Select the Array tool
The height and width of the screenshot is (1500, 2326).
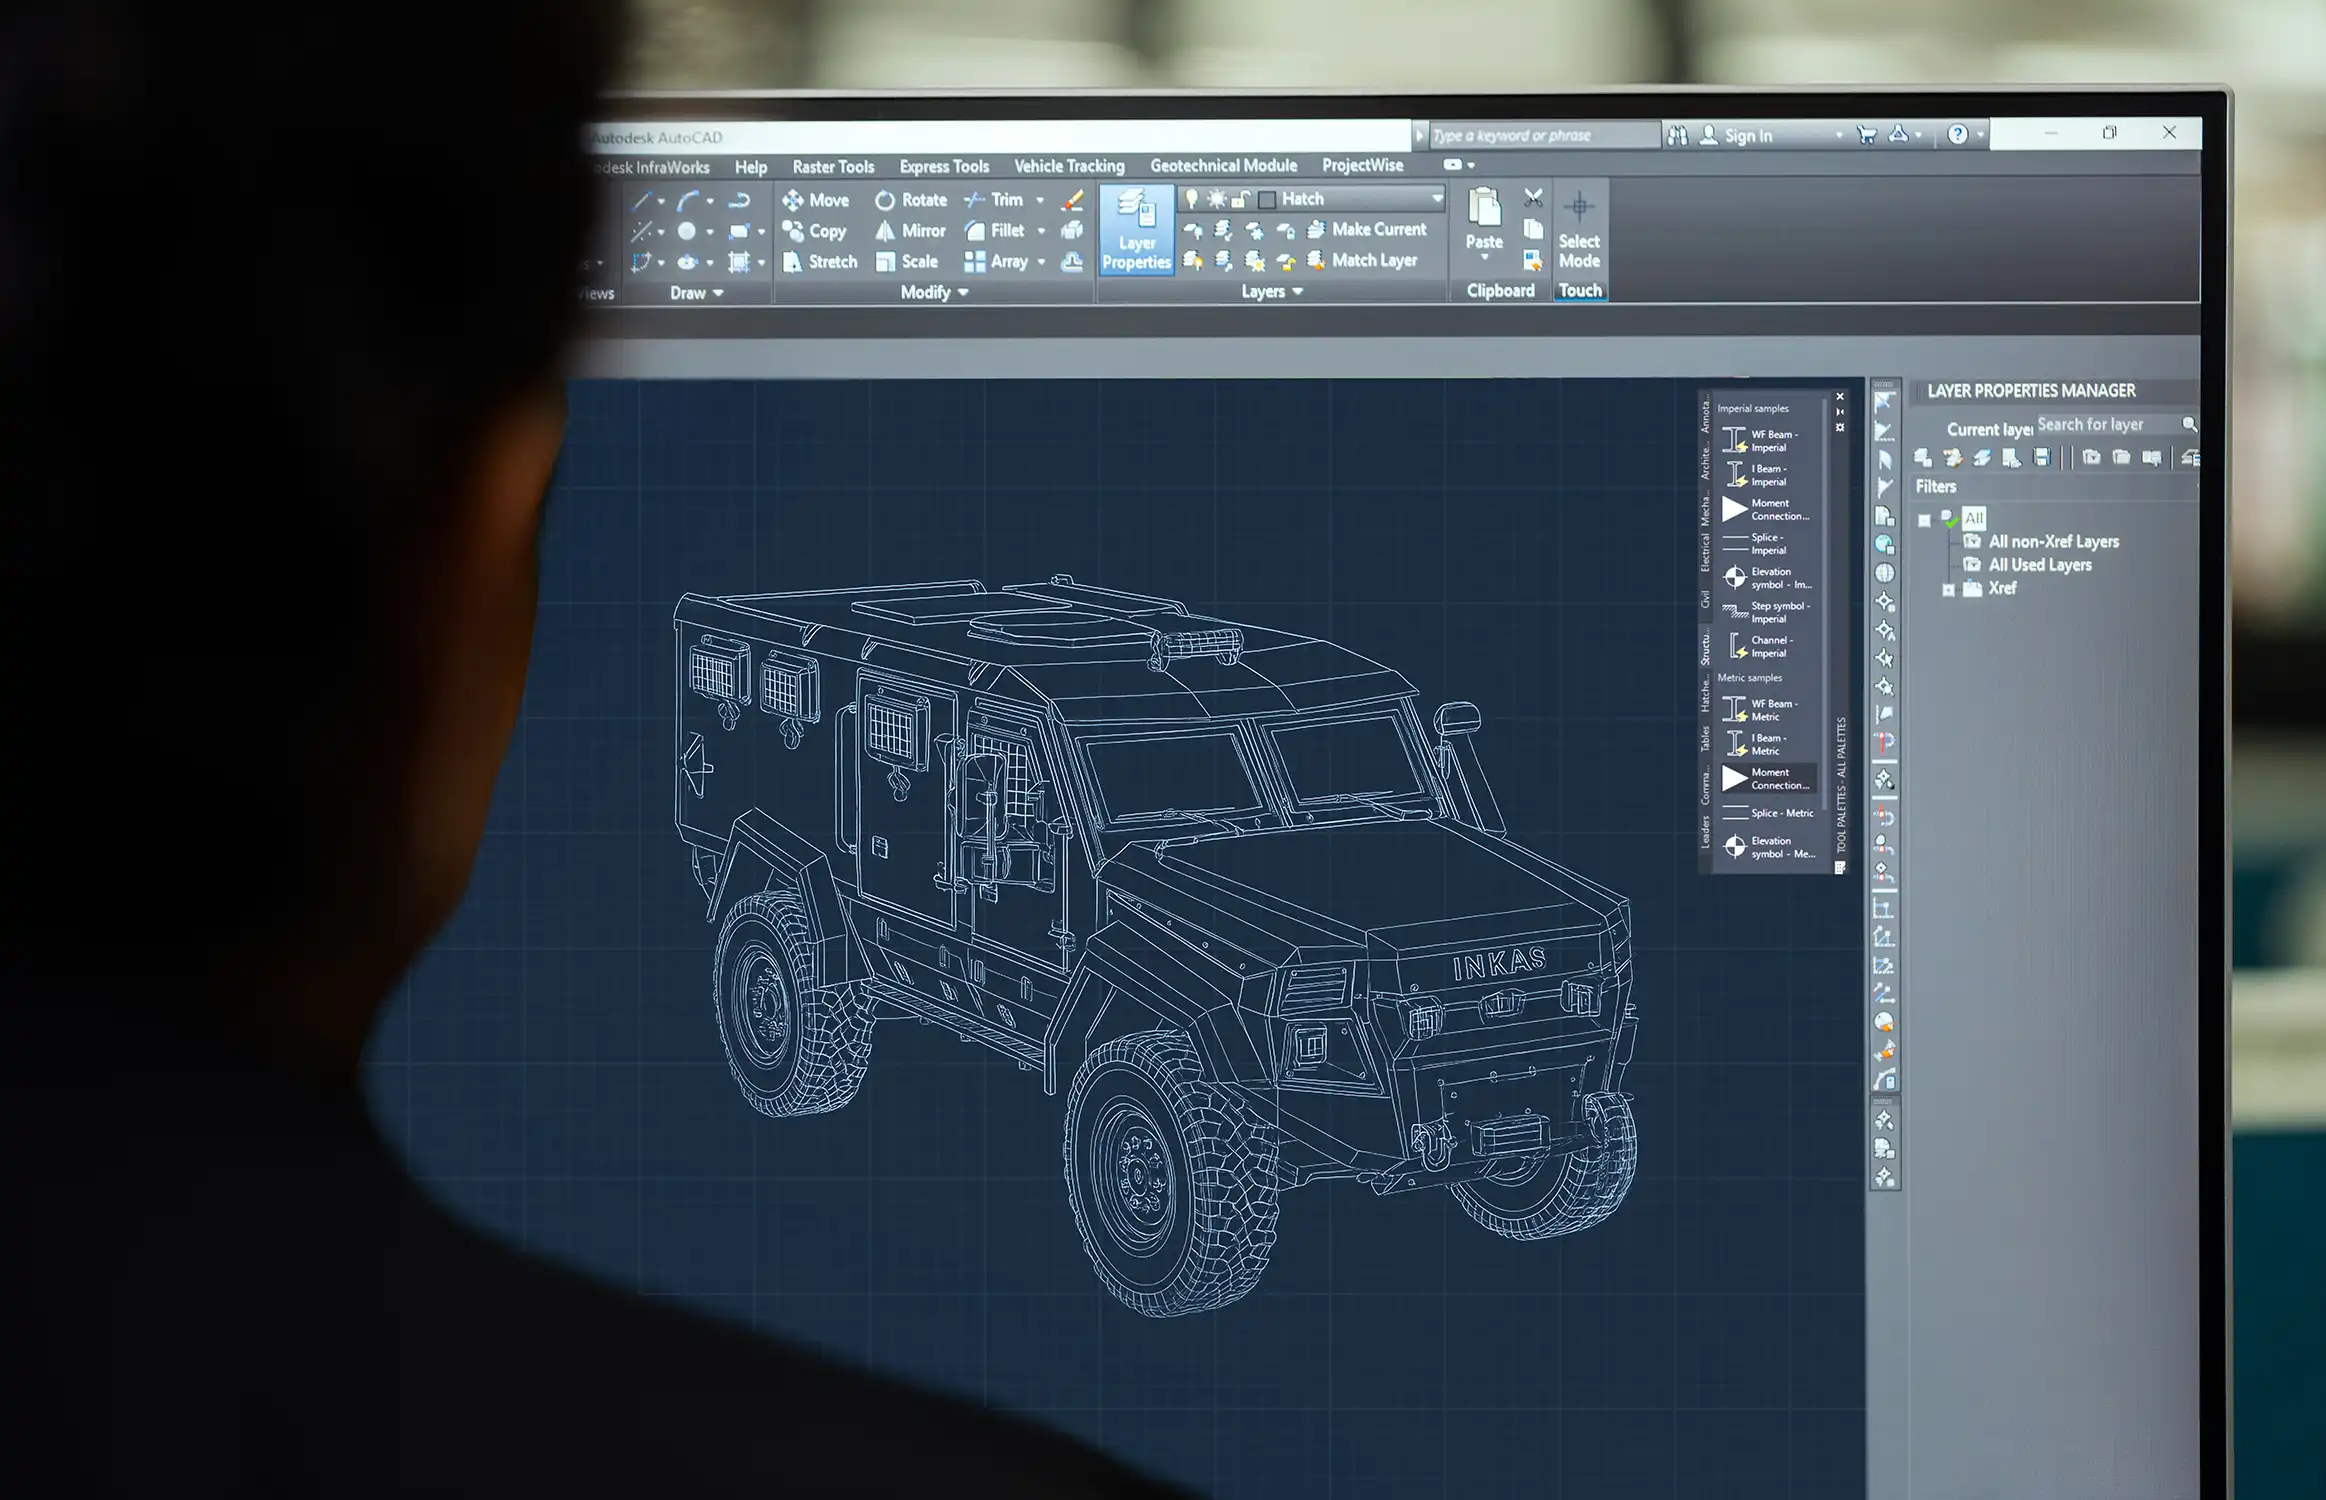point(996,262)
